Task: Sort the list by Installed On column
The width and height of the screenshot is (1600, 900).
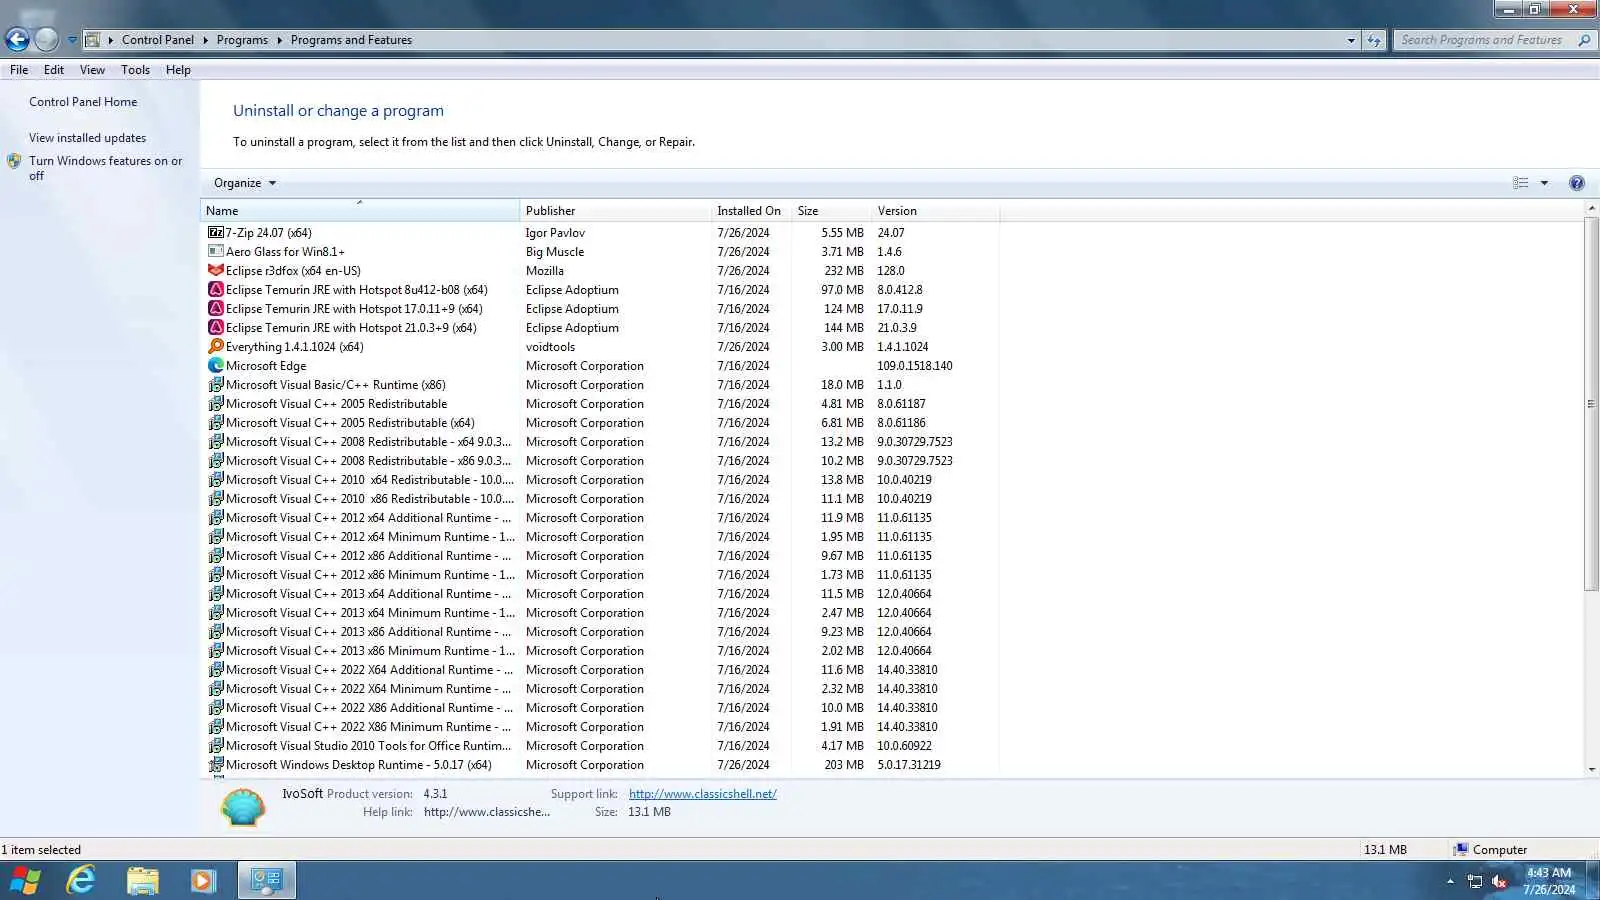Action: tap(751, 211)
